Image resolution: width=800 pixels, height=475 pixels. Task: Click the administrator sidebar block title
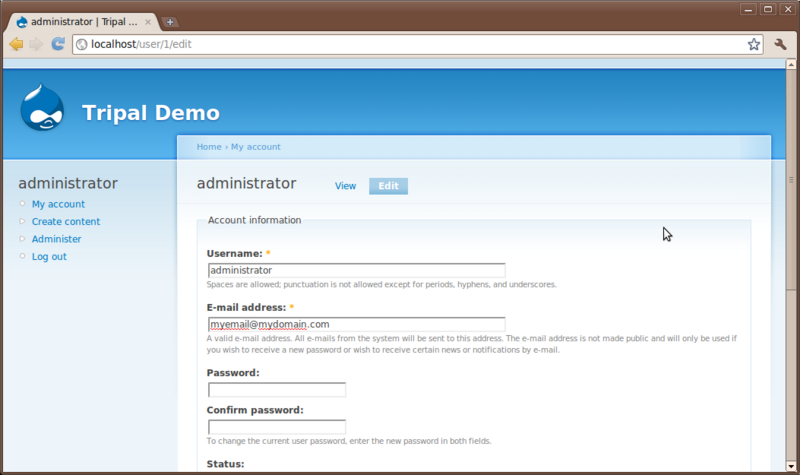[68, 183]
